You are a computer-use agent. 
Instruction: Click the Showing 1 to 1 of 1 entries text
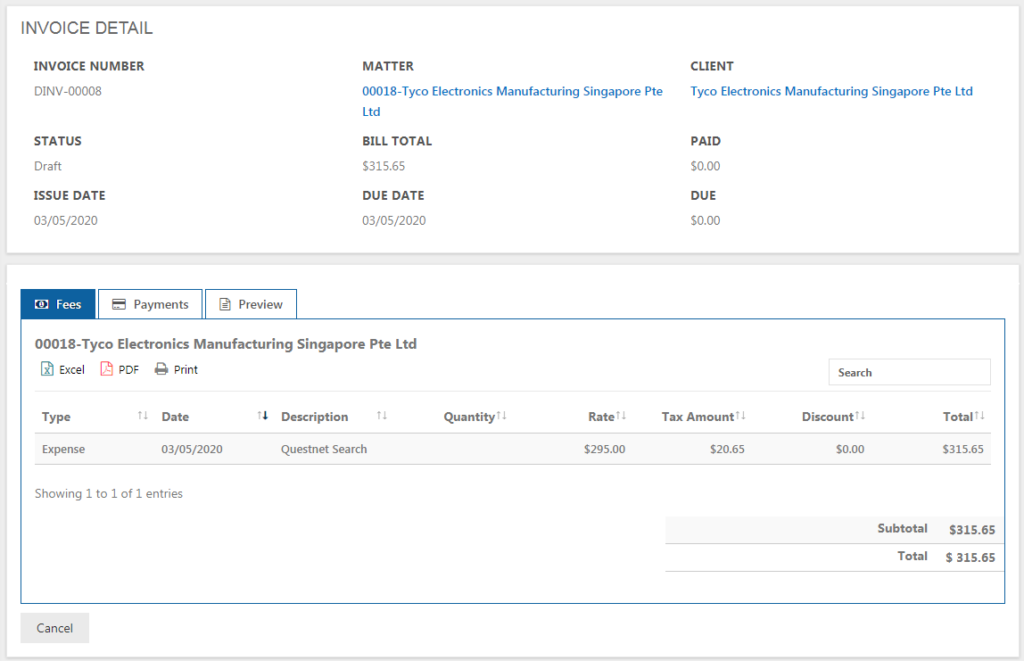(108, 493)
